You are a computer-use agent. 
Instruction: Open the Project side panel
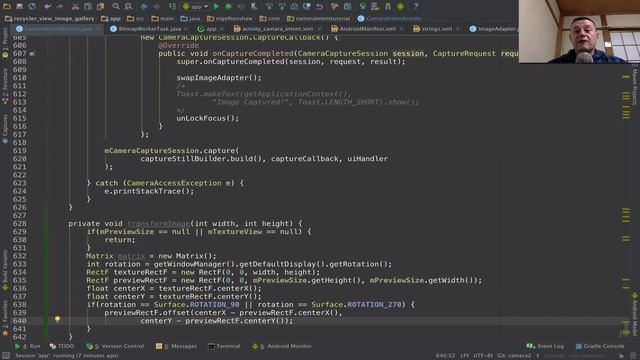coord(5,42)
